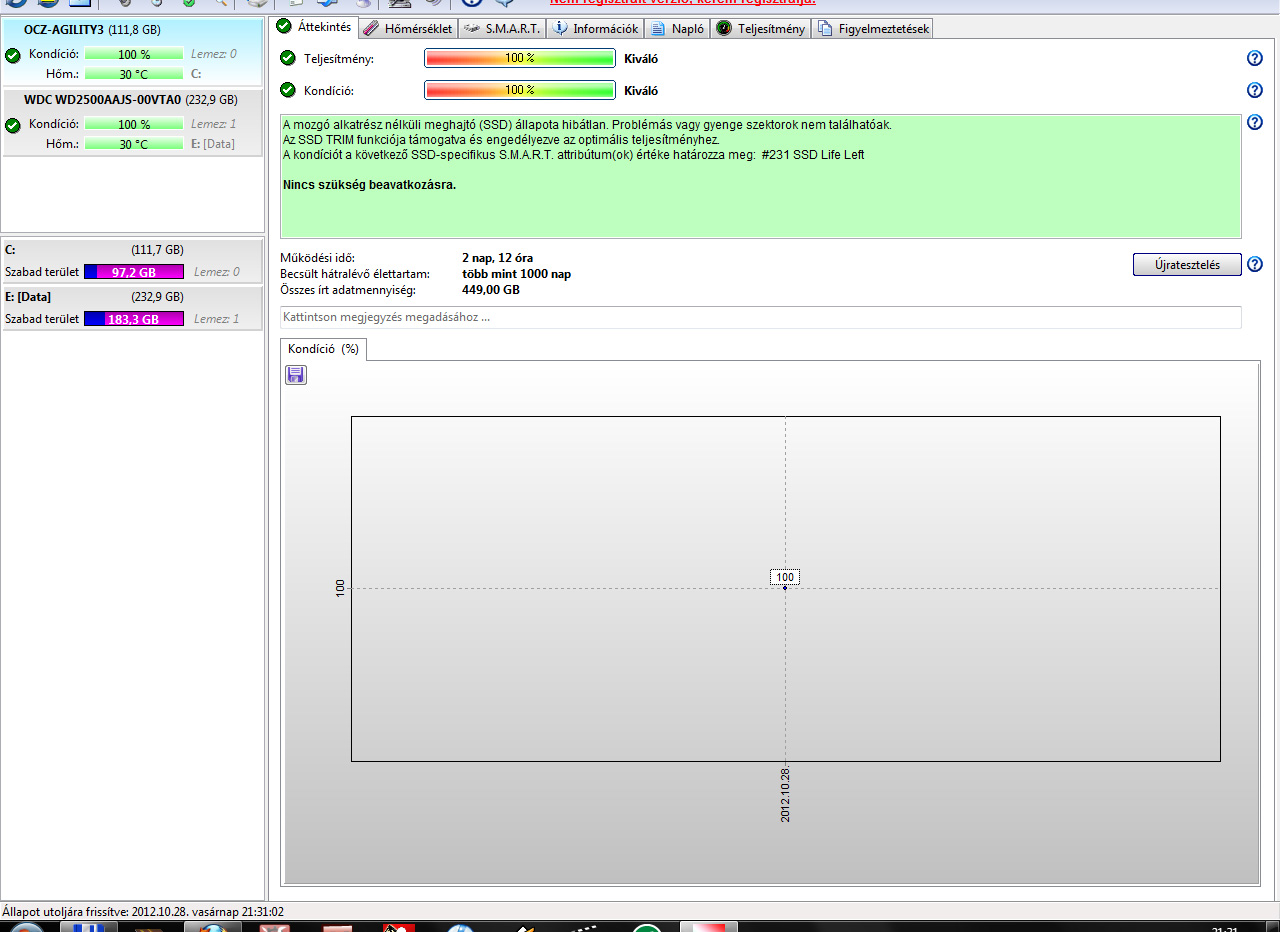1280x932 pixels.
Task: Click the több mint 1000 nap value
Action: [x=516, y=274]
